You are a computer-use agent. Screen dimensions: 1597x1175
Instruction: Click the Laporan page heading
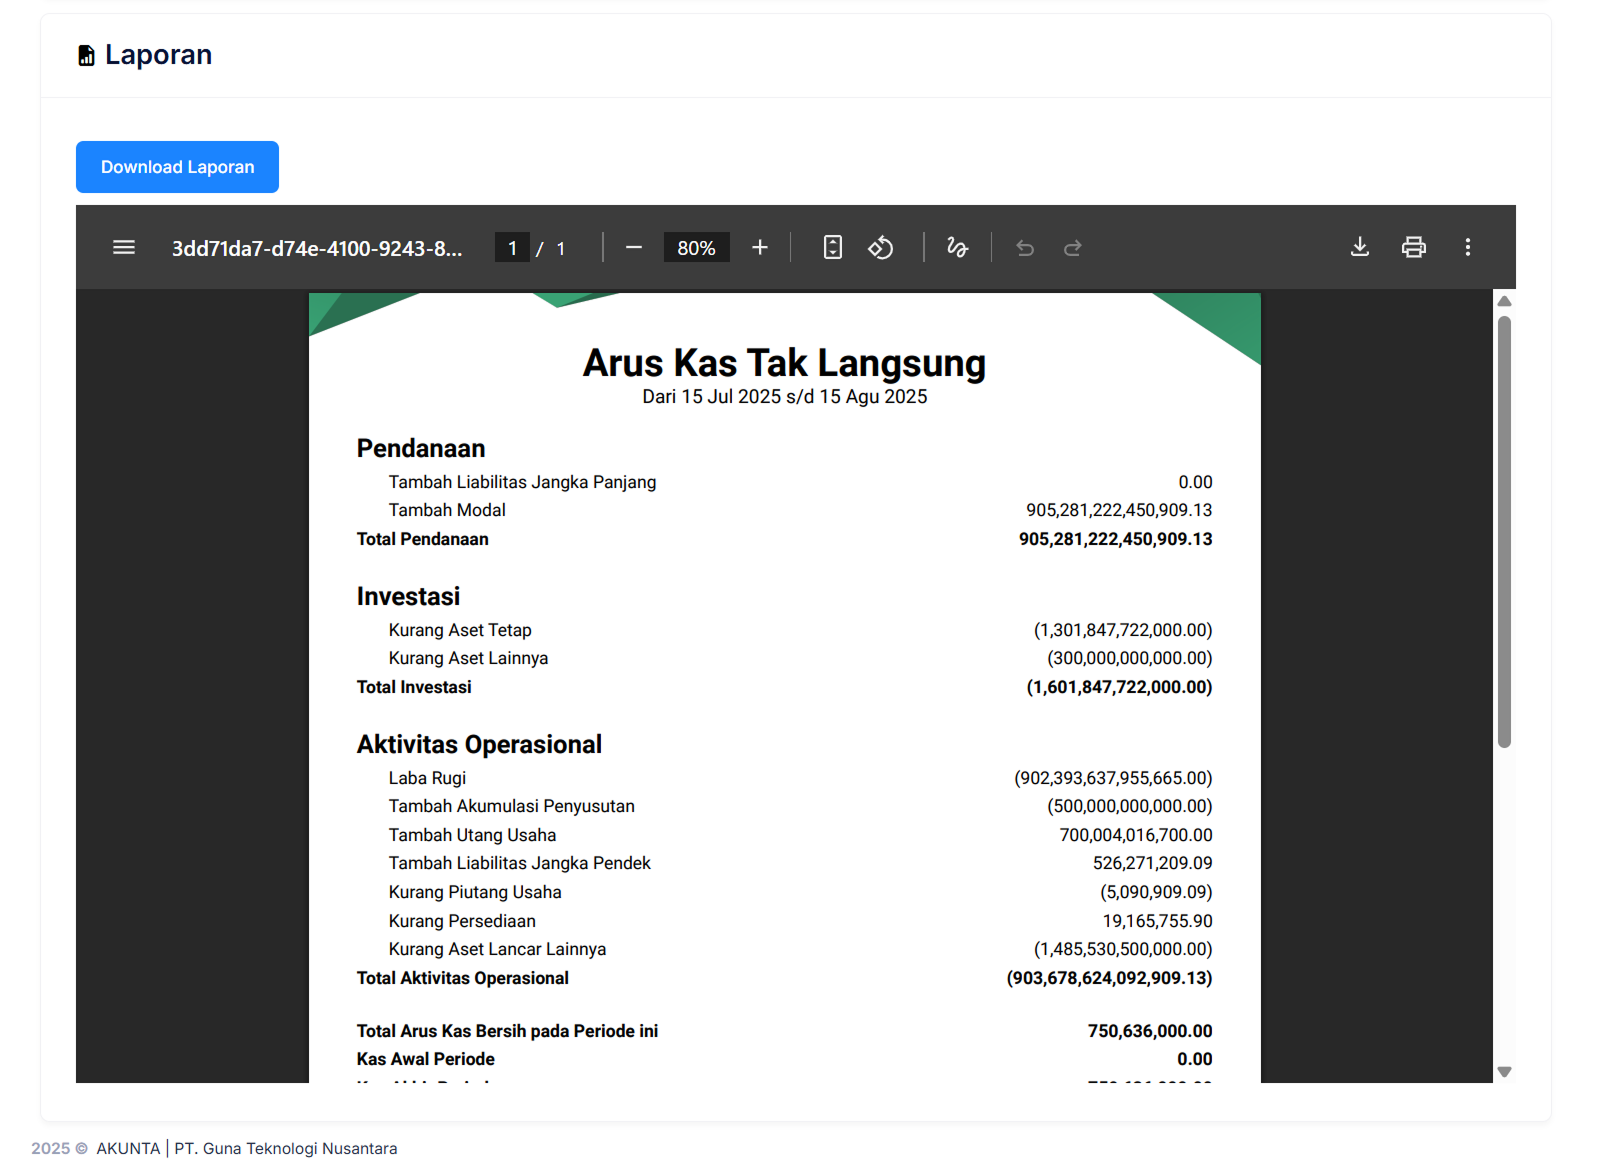[x=158, y=55]
